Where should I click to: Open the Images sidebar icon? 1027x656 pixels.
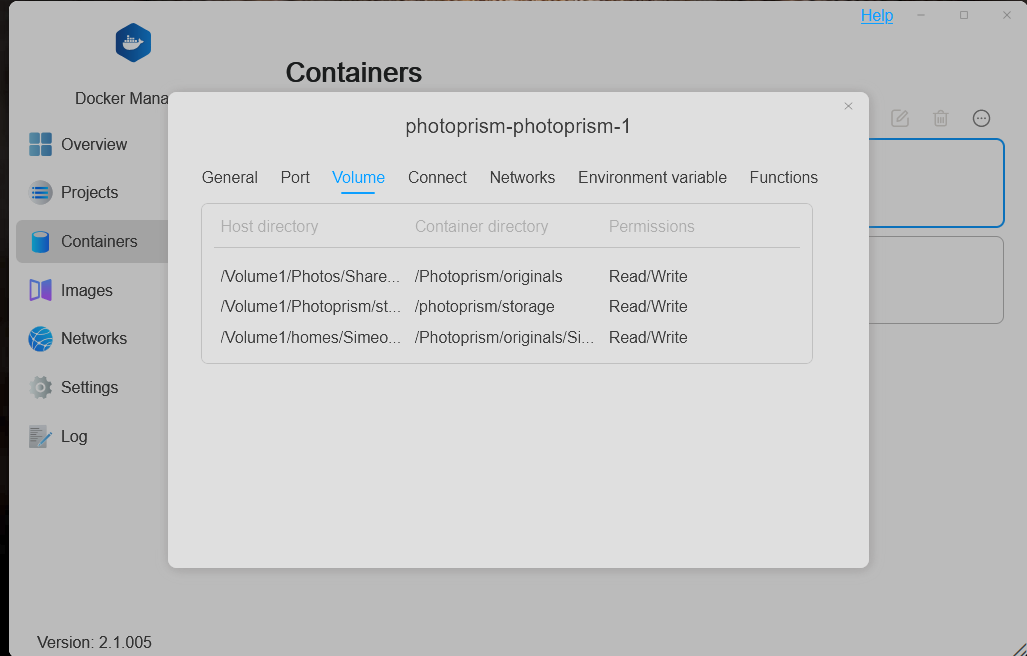(x=41, y=290)
